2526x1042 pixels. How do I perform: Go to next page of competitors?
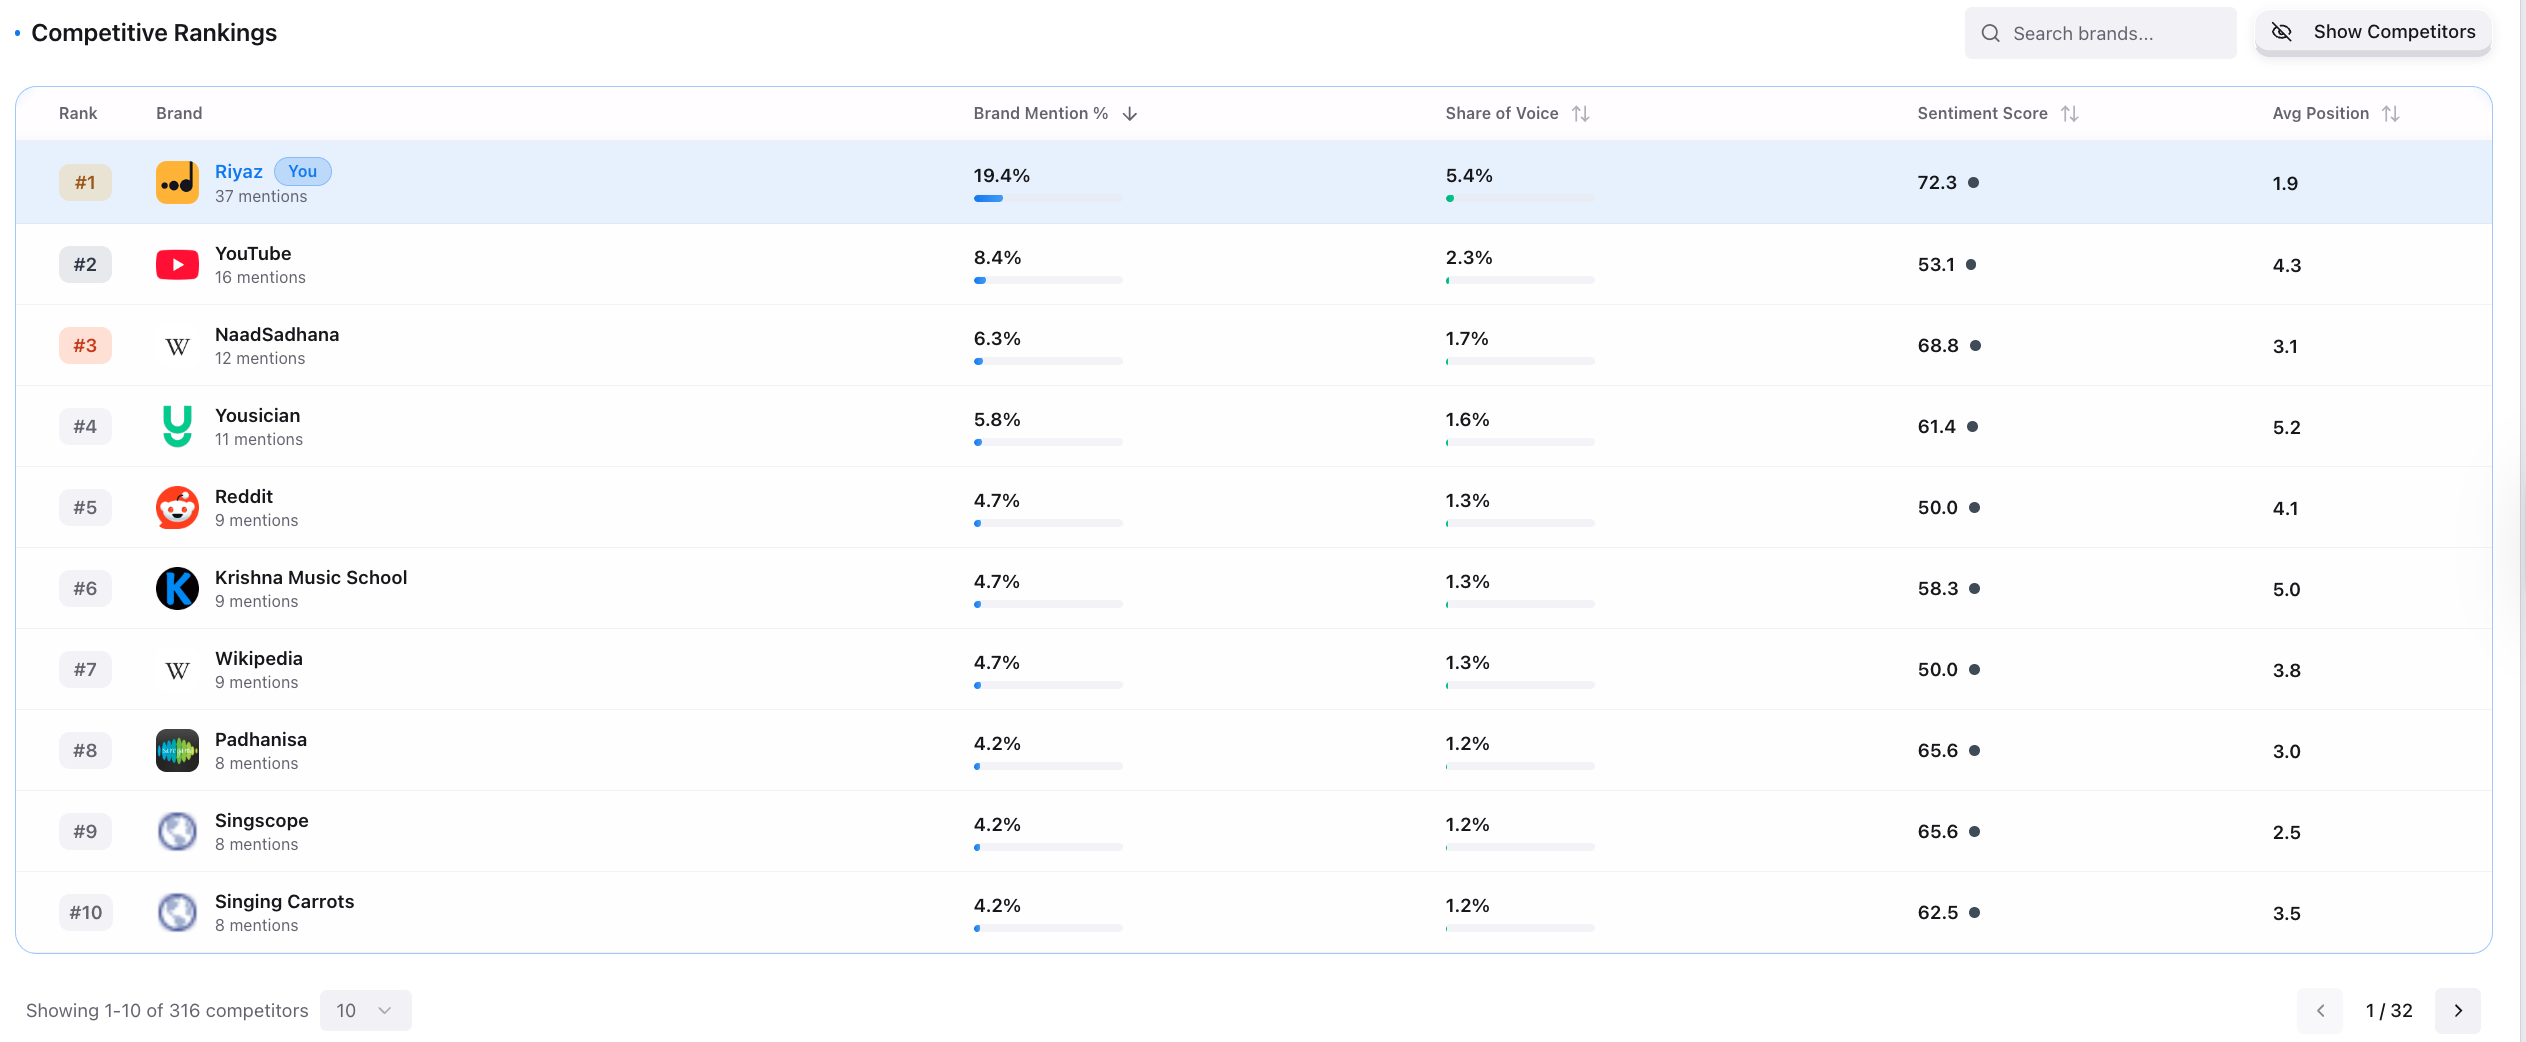2457,1010
